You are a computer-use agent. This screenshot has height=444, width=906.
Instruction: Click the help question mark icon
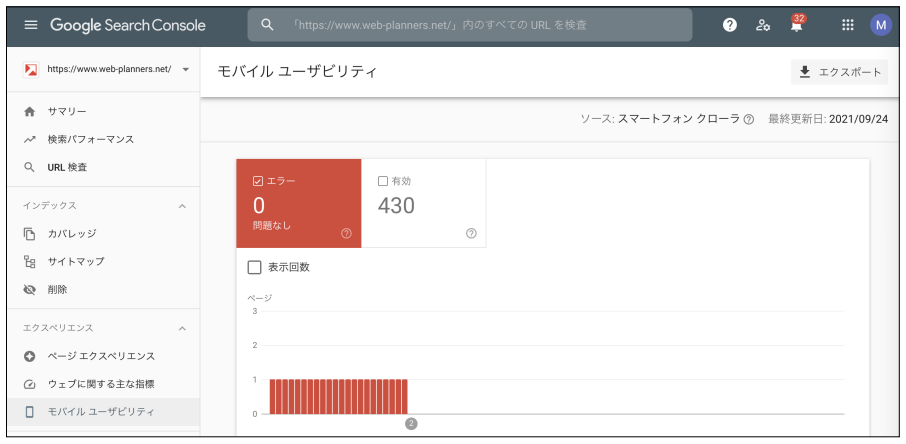tap(730, 25)
